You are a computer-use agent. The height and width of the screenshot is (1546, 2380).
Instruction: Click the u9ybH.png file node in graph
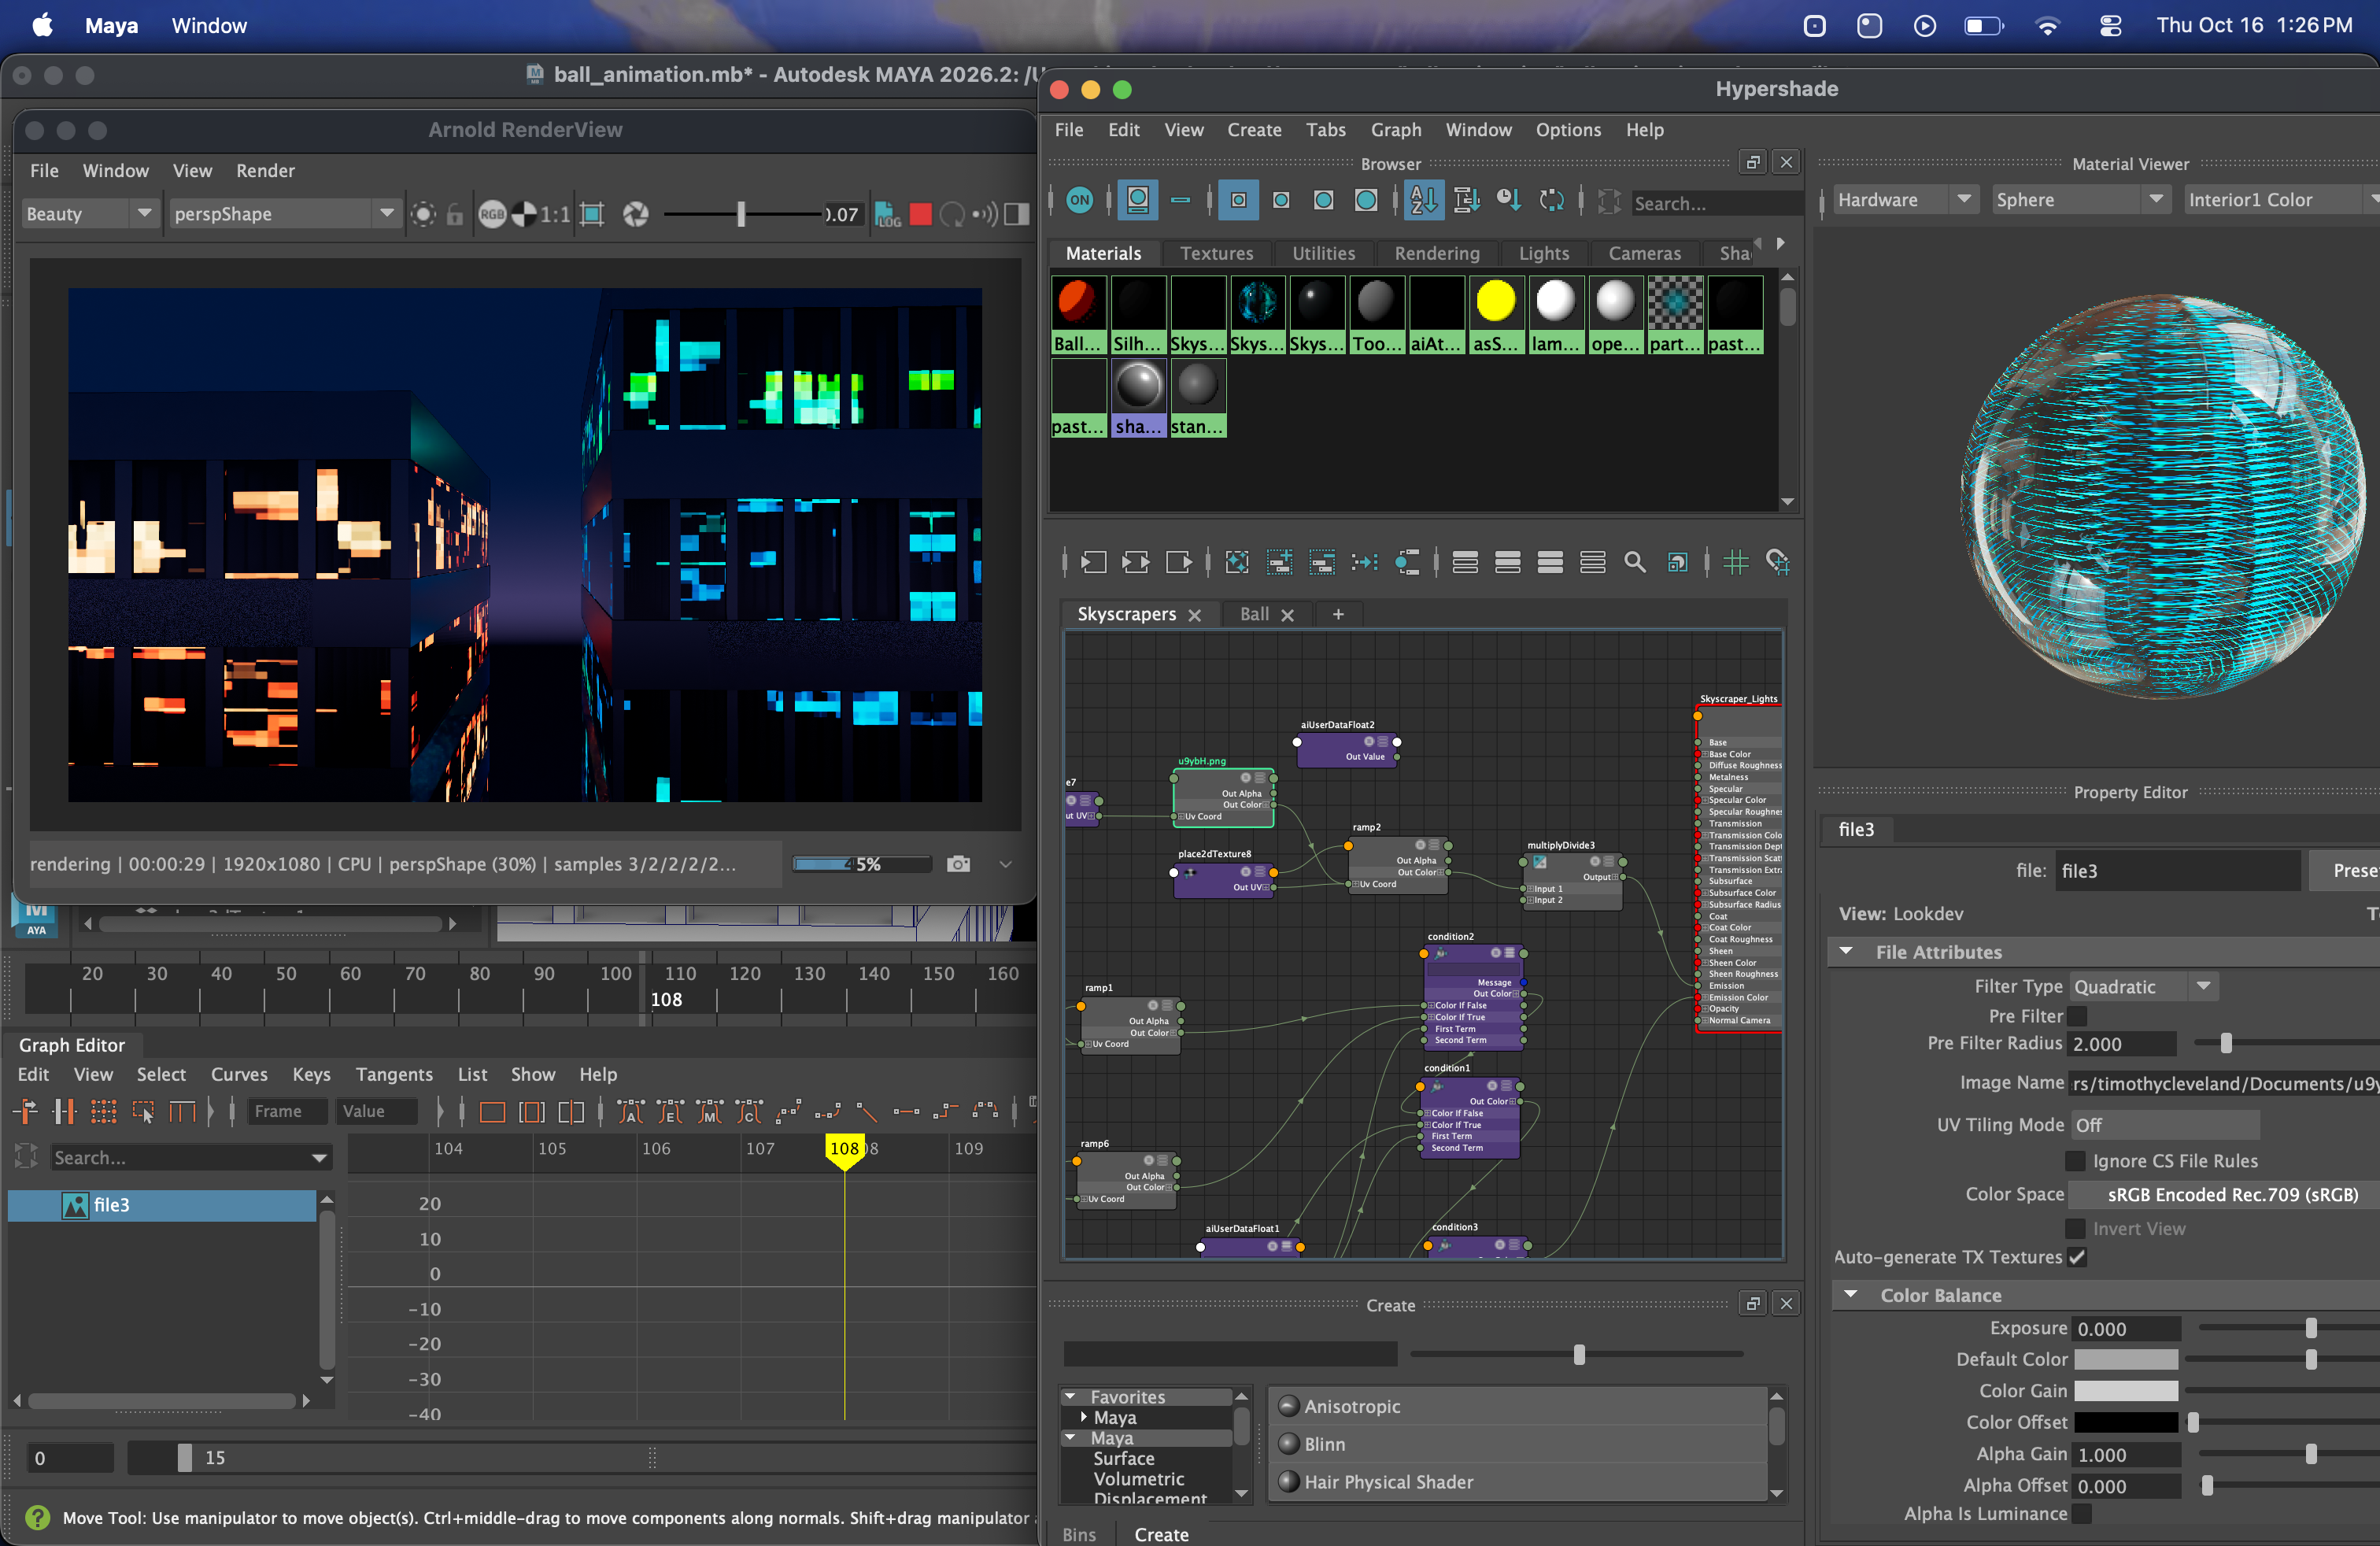pos(1222,797)
